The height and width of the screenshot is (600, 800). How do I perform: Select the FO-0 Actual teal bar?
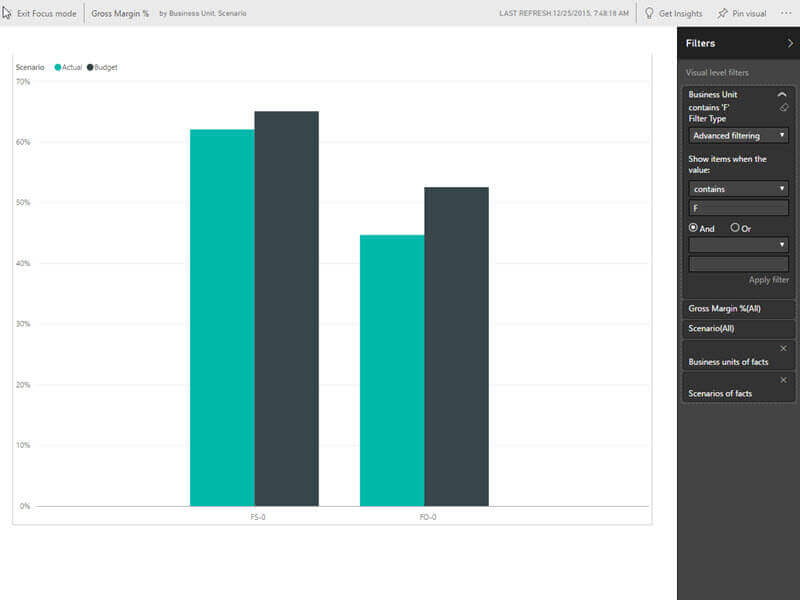(x=392, y=370)
